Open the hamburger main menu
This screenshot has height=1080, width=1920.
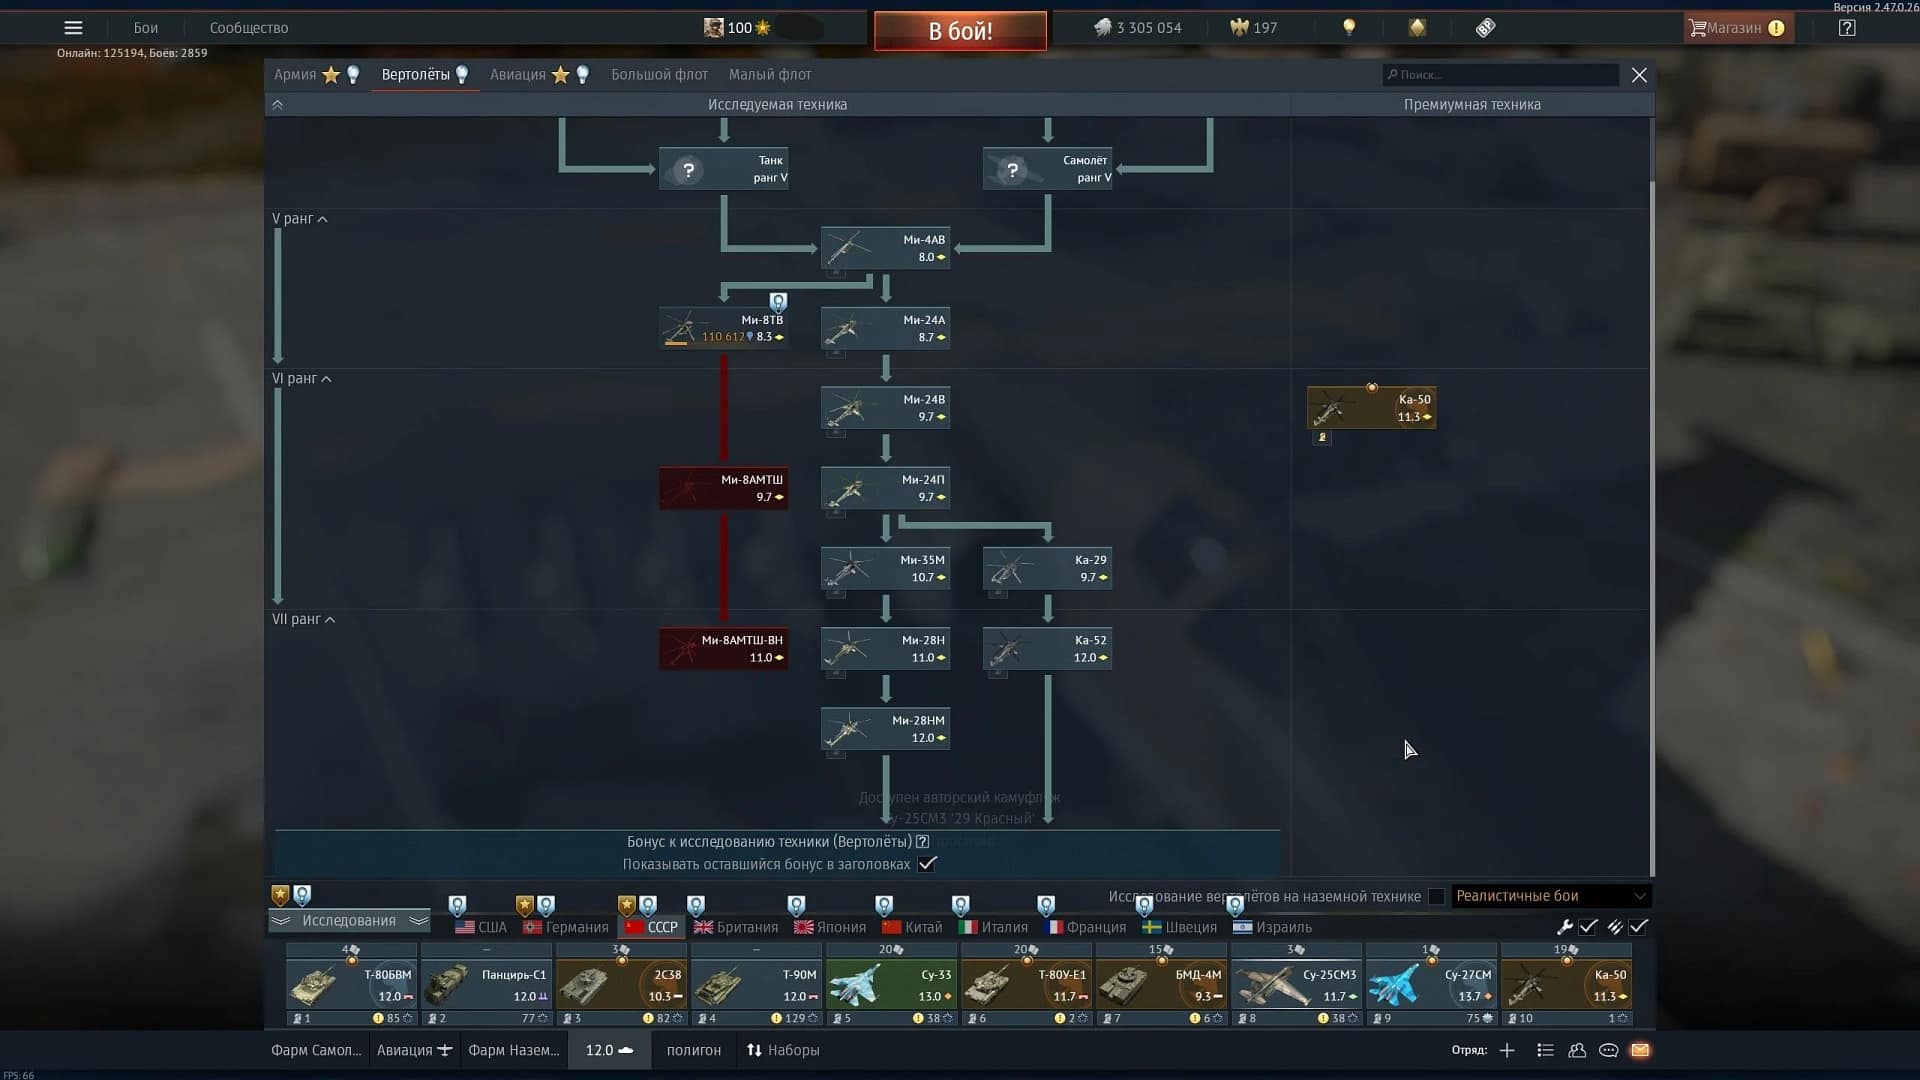click(73, 28)
